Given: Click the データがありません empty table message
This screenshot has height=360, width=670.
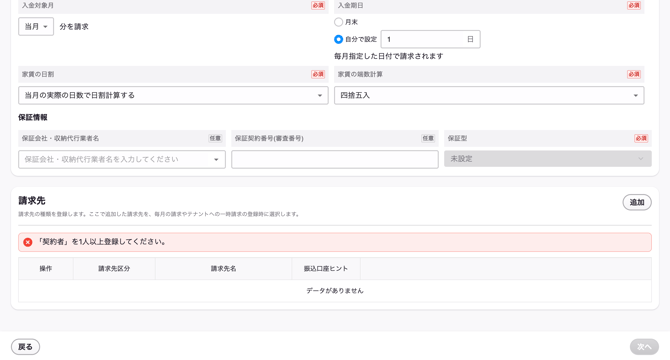Looking at the screenshot, I should tap(335, 291).
